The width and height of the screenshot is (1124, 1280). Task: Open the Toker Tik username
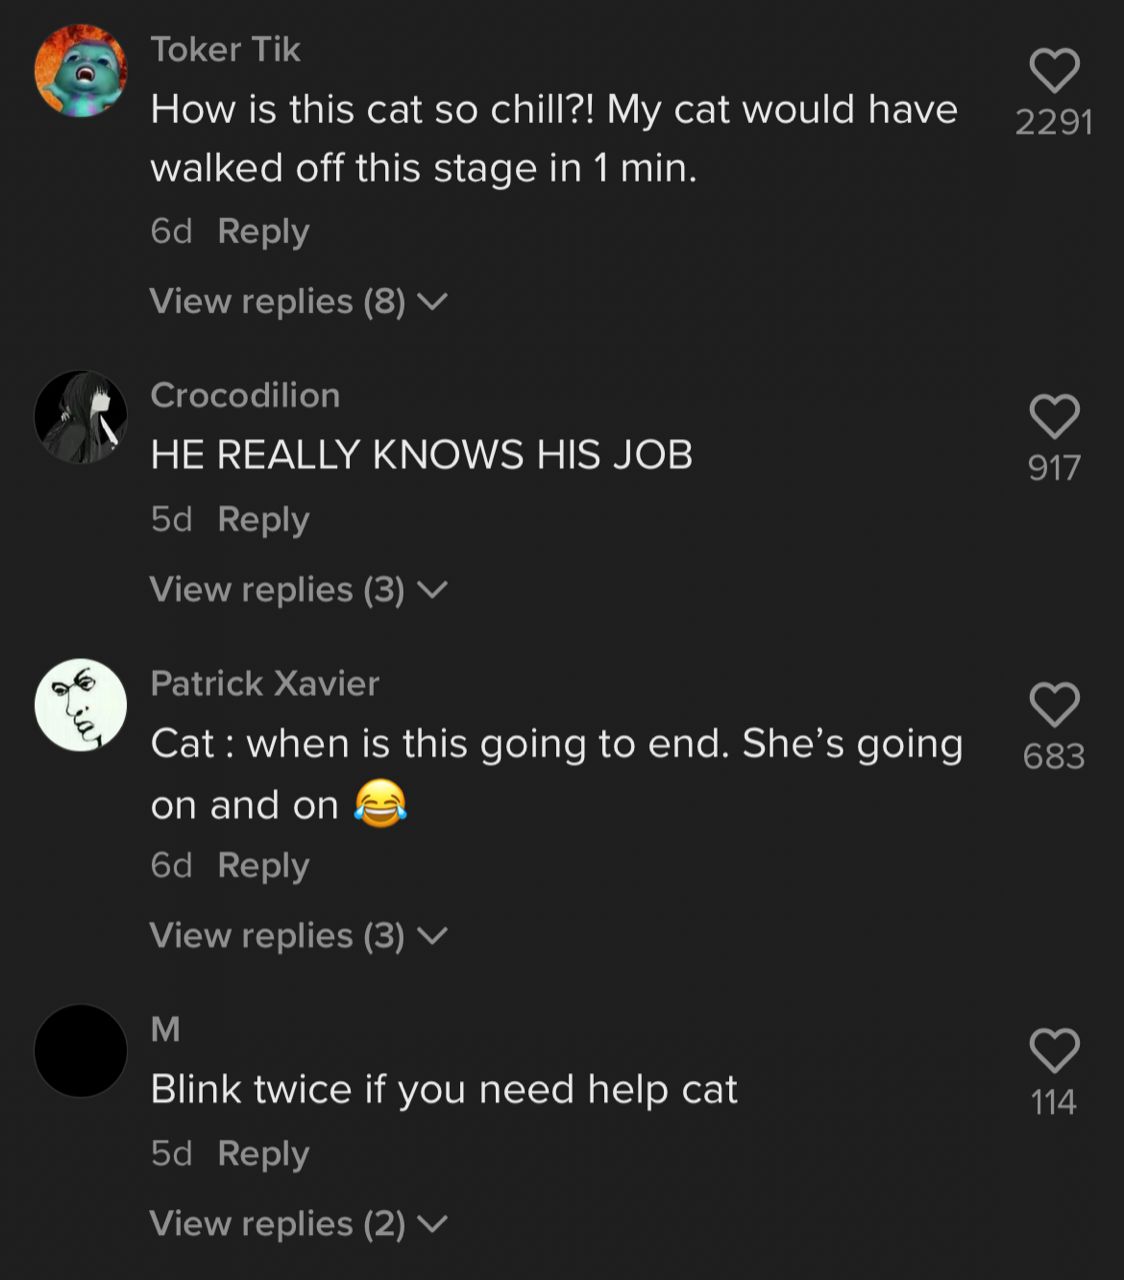pyautogui.click(x=225, y=49)
